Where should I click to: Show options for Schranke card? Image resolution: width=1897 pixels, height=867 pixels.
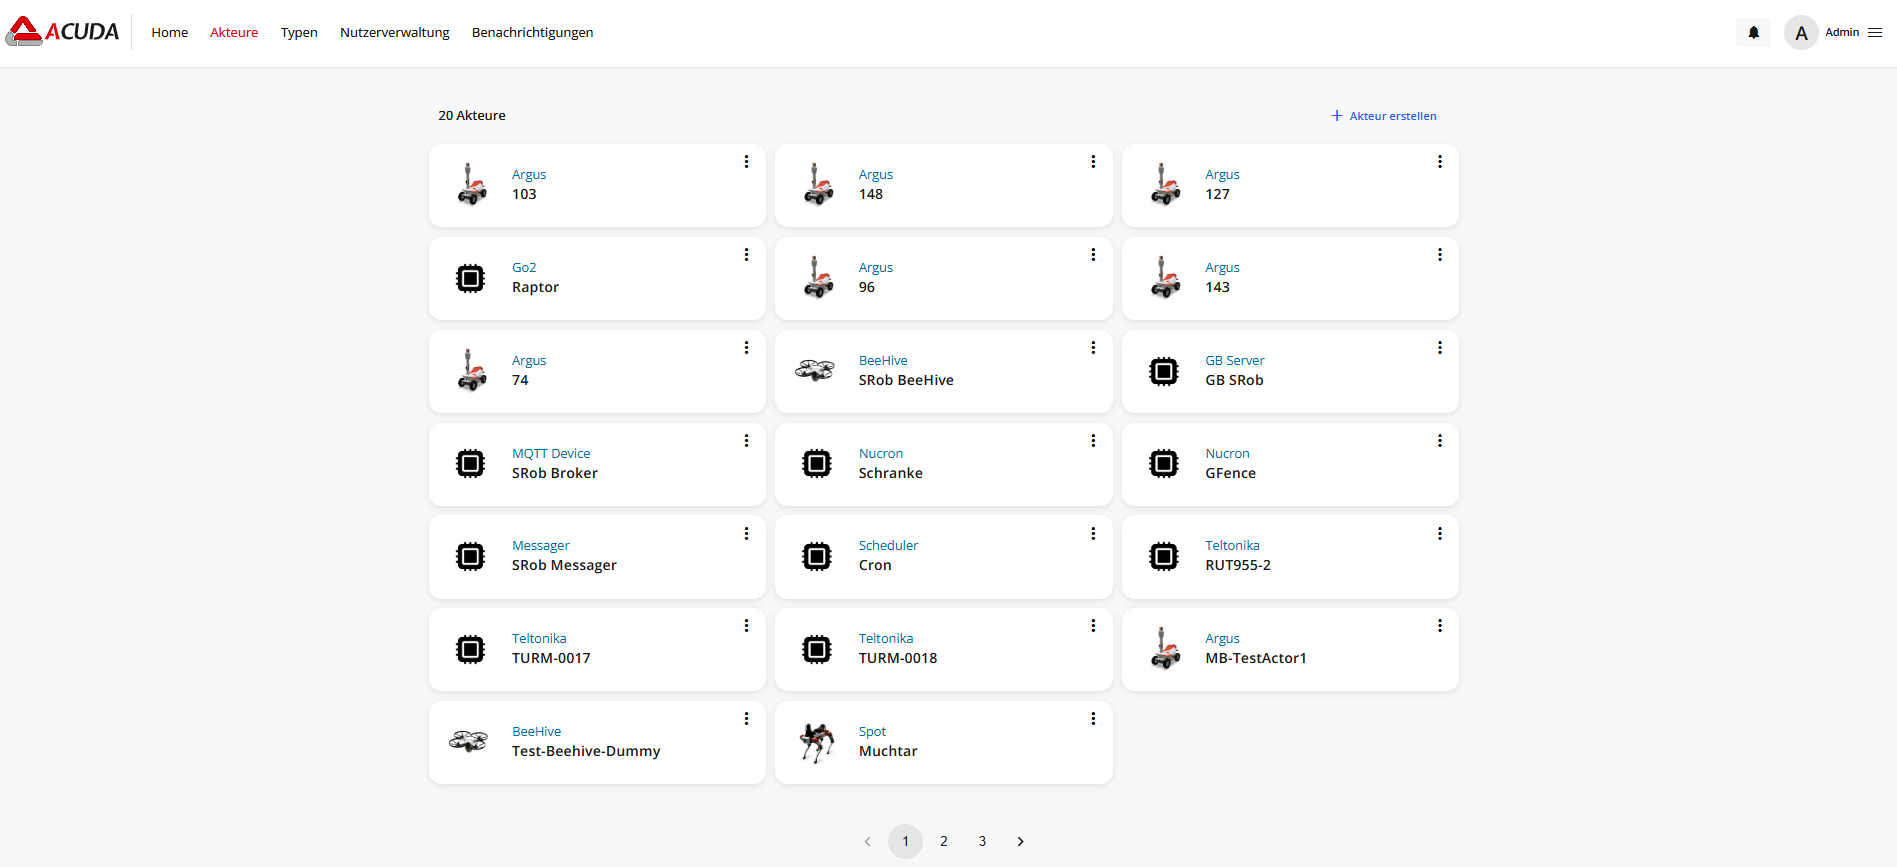tap(1093, 441)
